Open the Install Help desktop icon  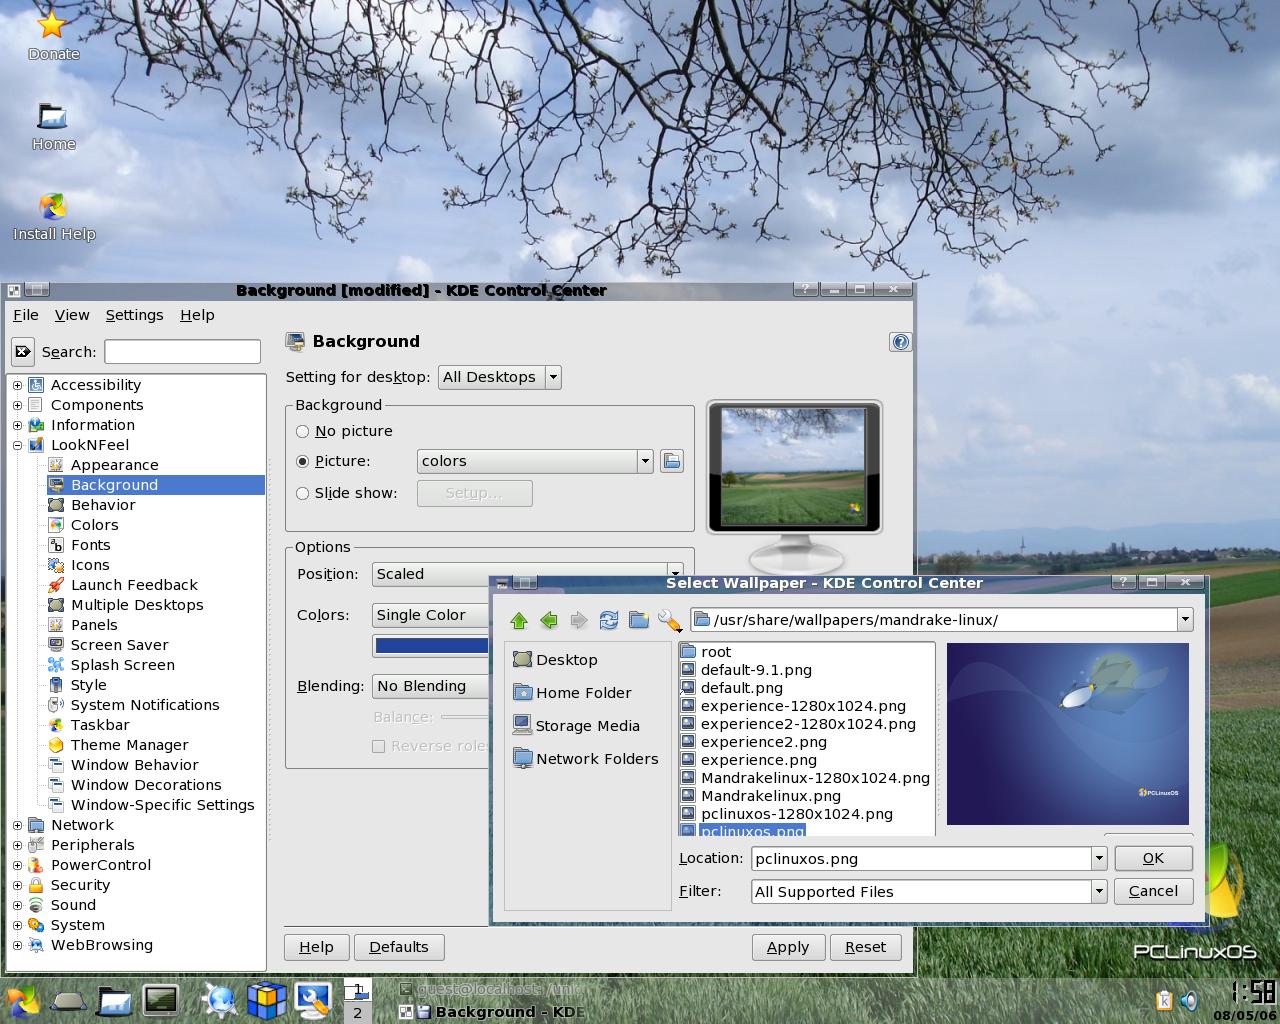click(54, 217)
